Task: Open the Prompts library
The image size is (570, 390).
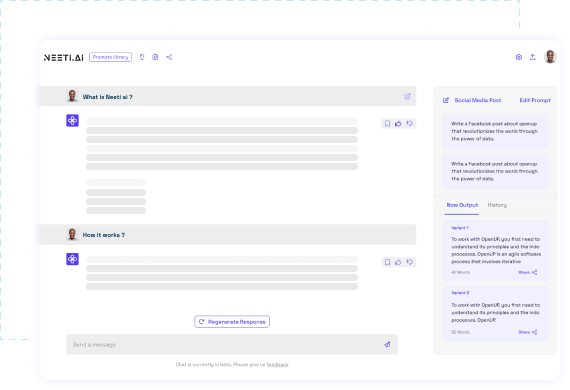Action: click(x=111, y=57)
